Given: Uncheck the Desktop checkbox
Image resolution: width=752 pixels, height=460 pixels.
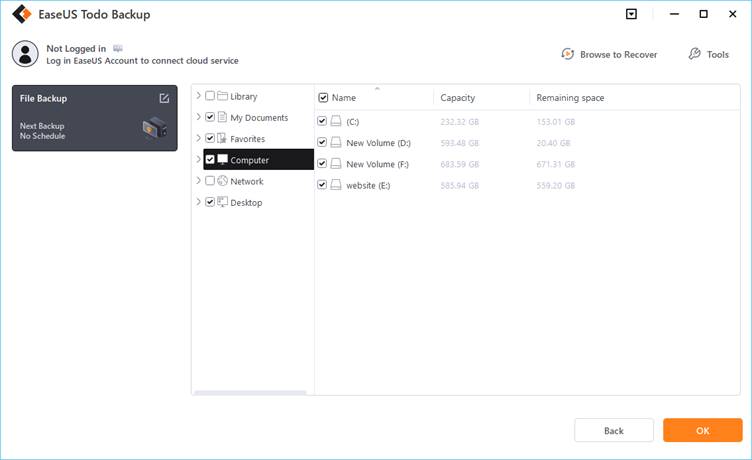Looking at the screenshot, I should pos(210,202).
